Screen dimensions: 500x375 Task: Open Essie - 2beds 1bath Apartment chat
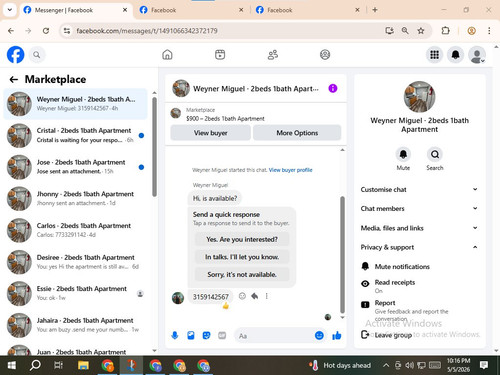[x=75, y=293]
